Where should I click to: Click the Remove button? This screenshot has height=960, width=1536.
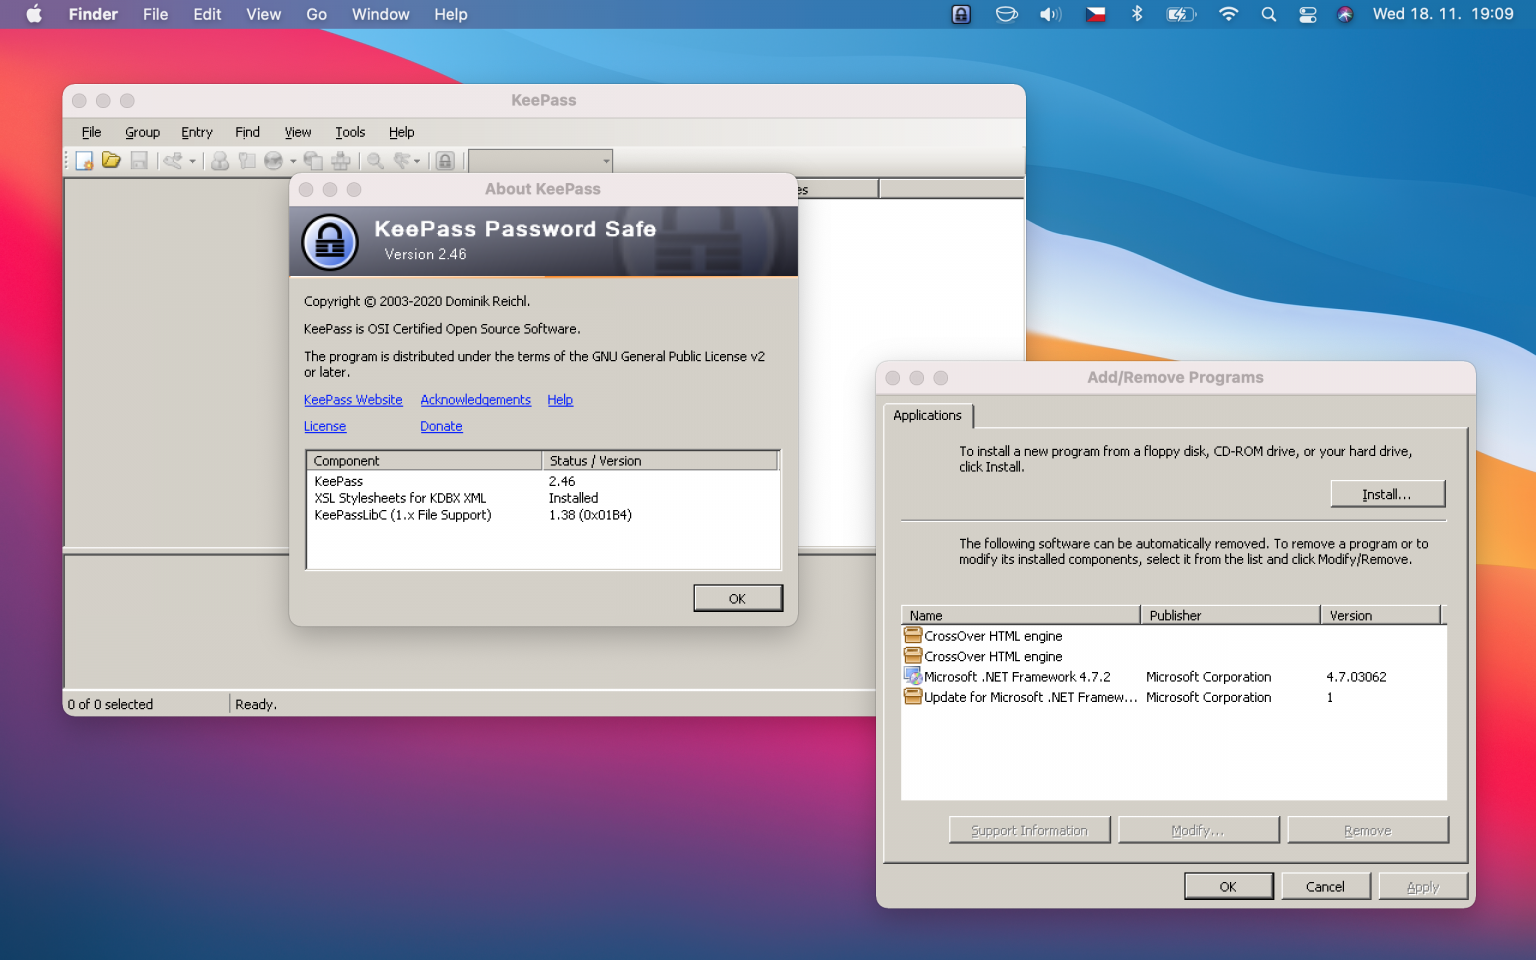1368,830
